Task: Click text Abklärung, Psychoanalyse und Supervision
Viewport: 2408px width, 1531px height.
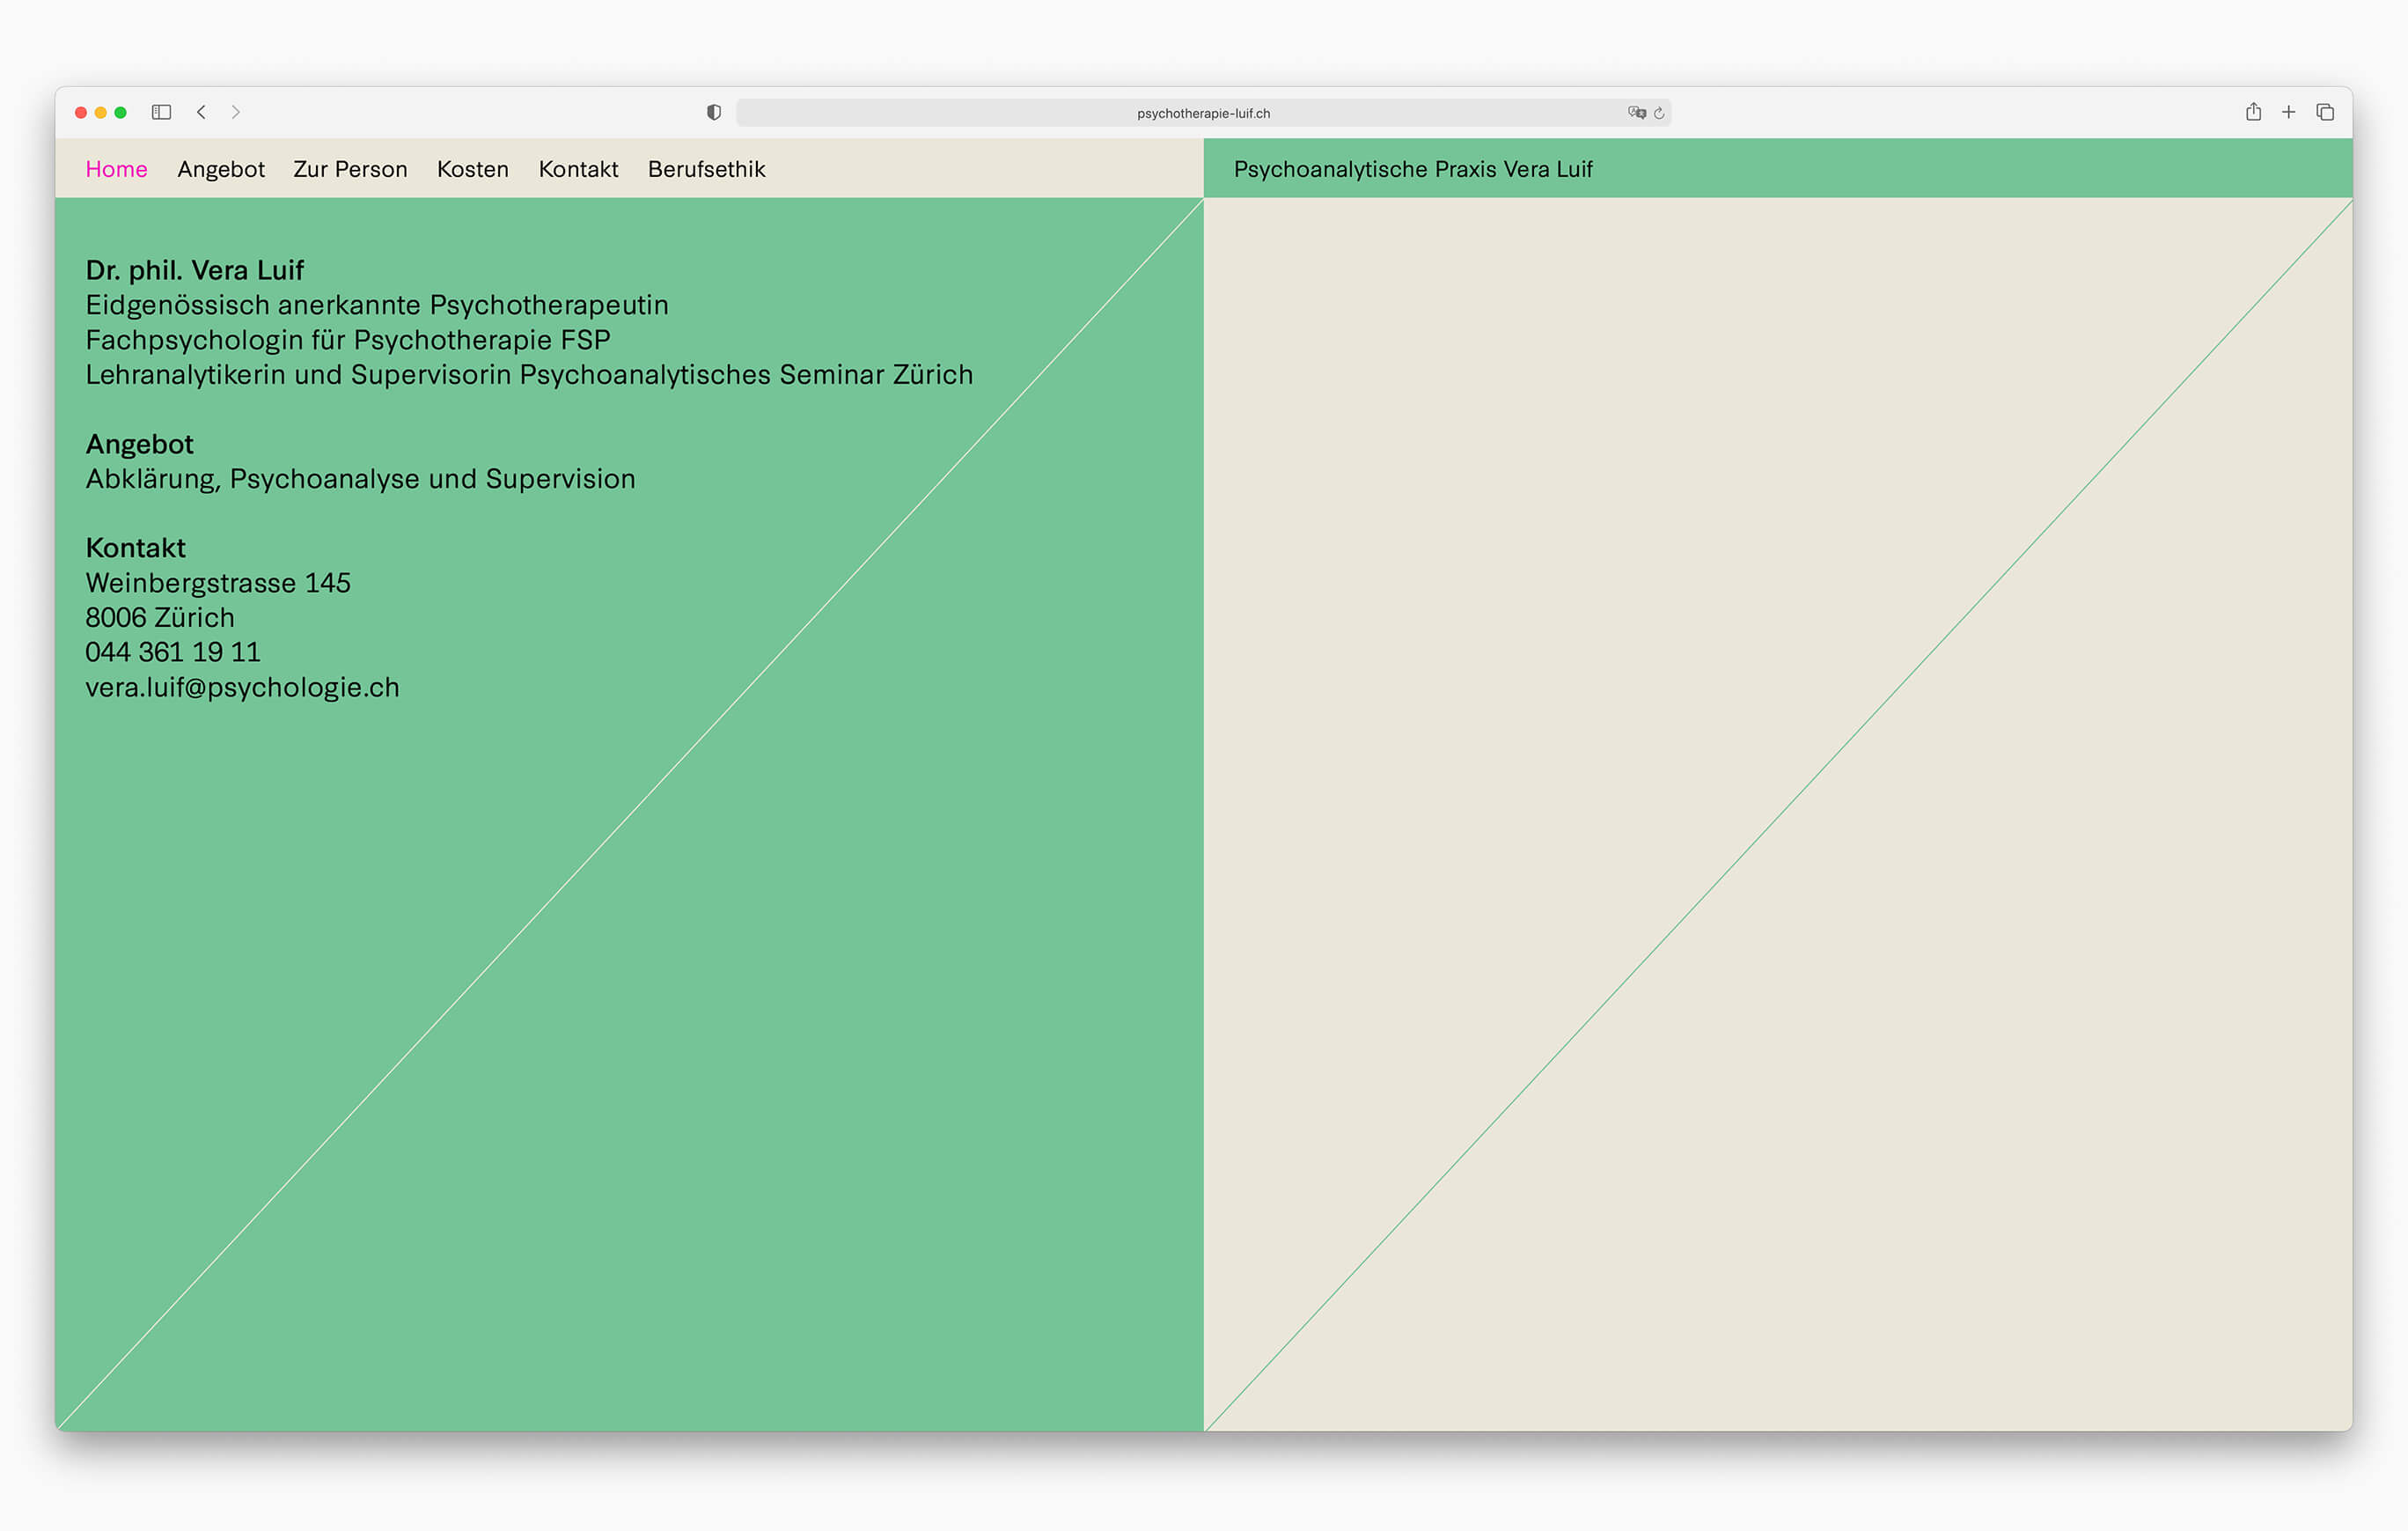Action: tap(360, 479)
